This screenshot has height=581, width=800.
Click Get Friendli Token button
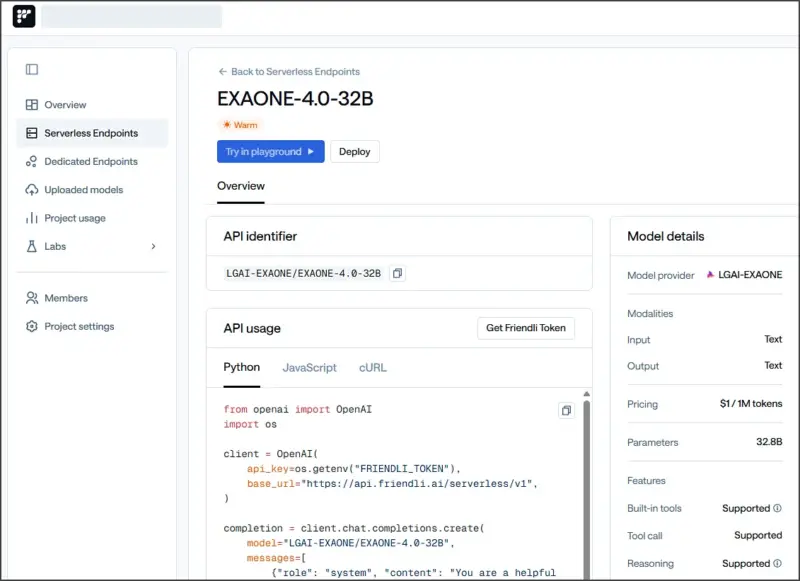[526, 328]
